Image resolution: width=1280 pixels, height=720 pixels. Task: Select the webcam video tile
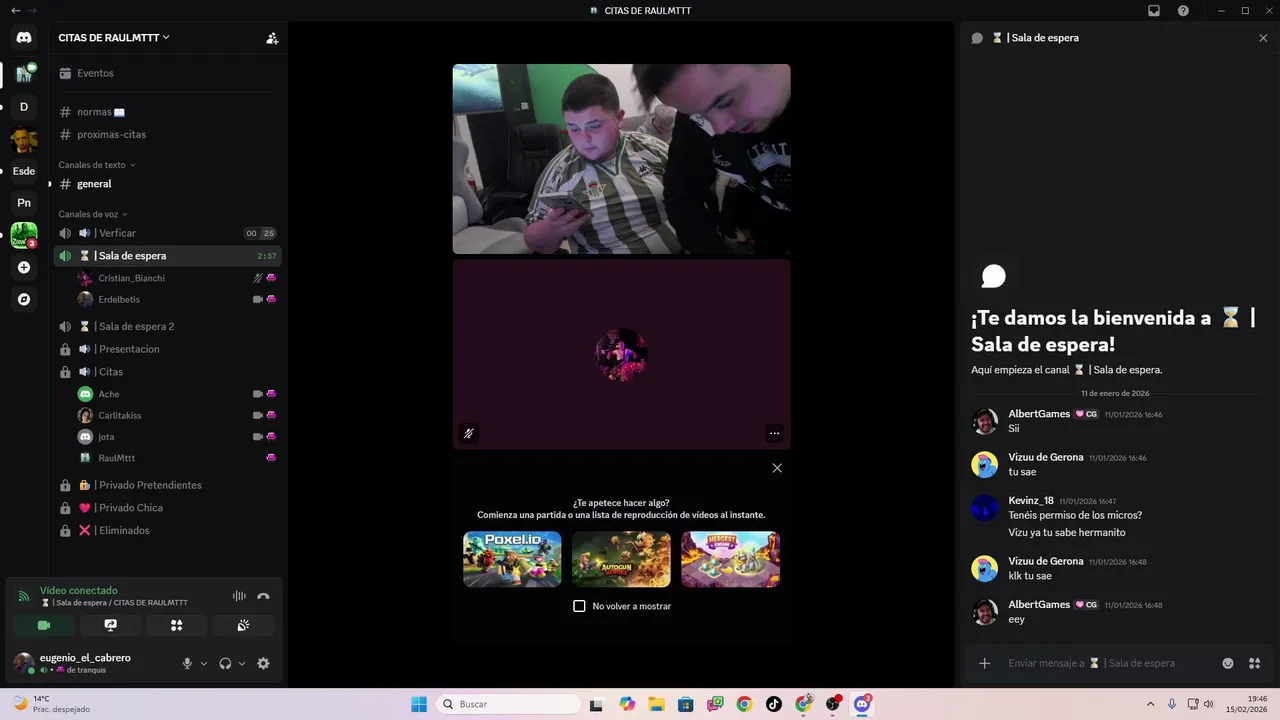pyautogui.click(x=621, y=159)
